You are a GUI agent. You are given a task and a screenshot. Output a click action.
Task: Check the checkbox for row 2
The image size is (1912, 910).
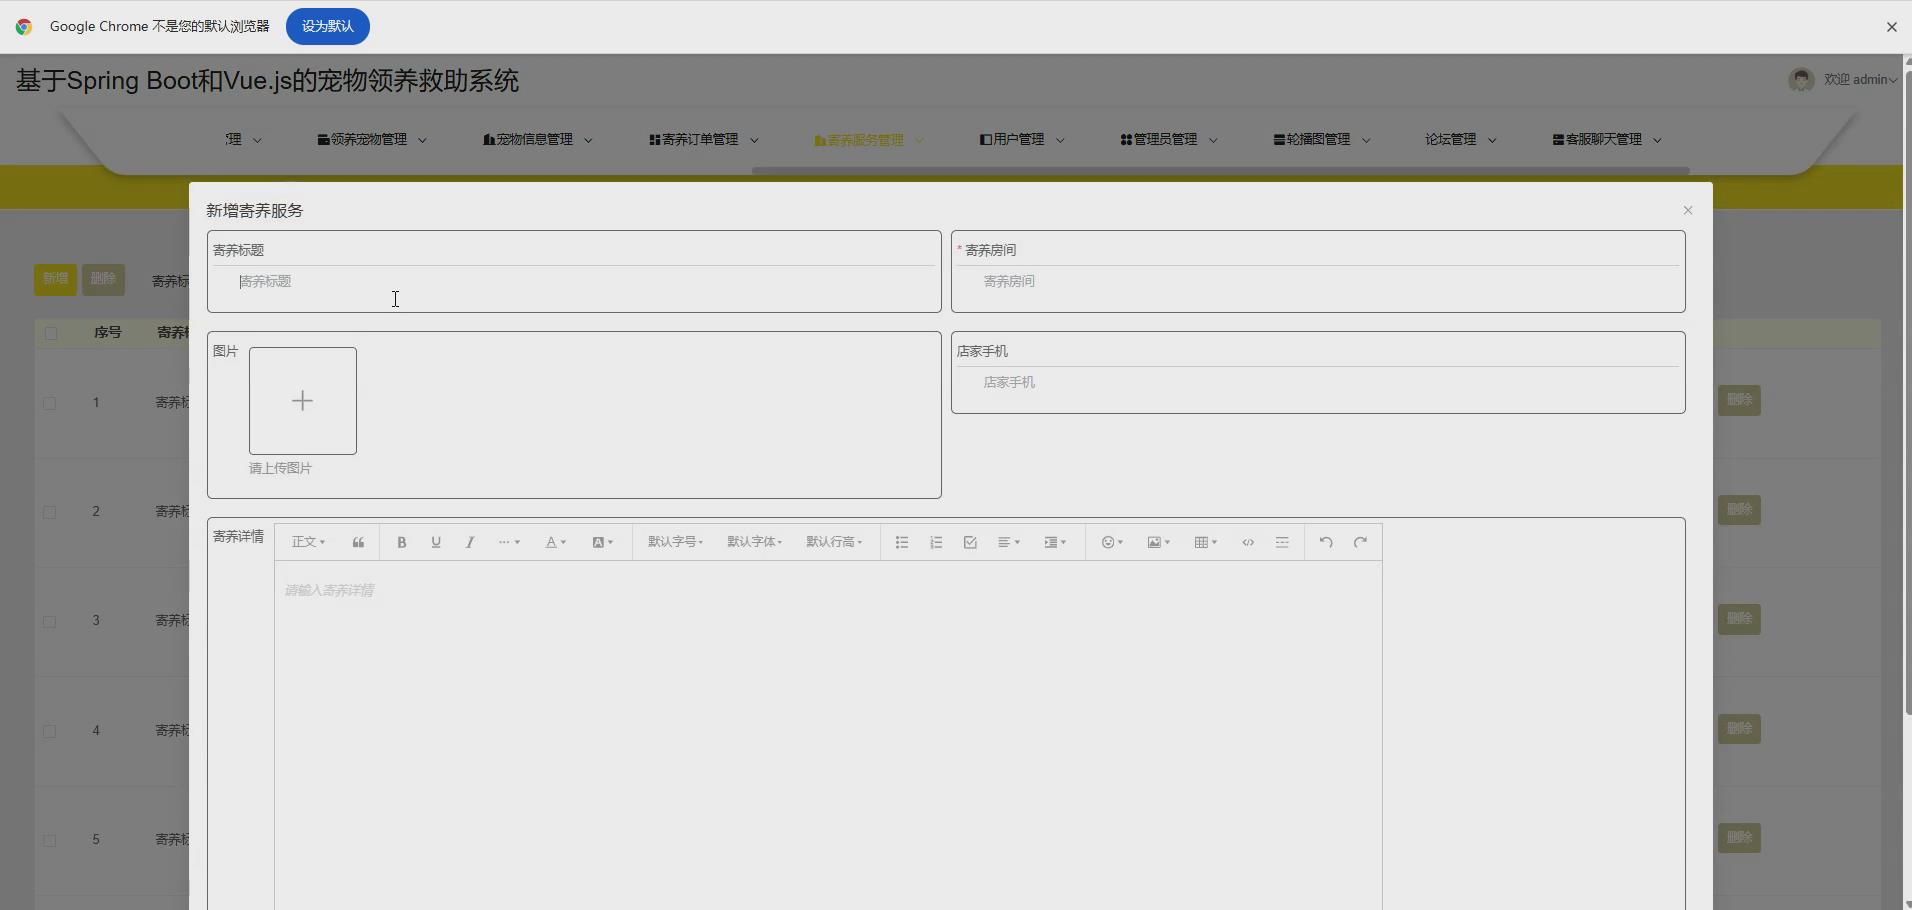click(49, 512)
